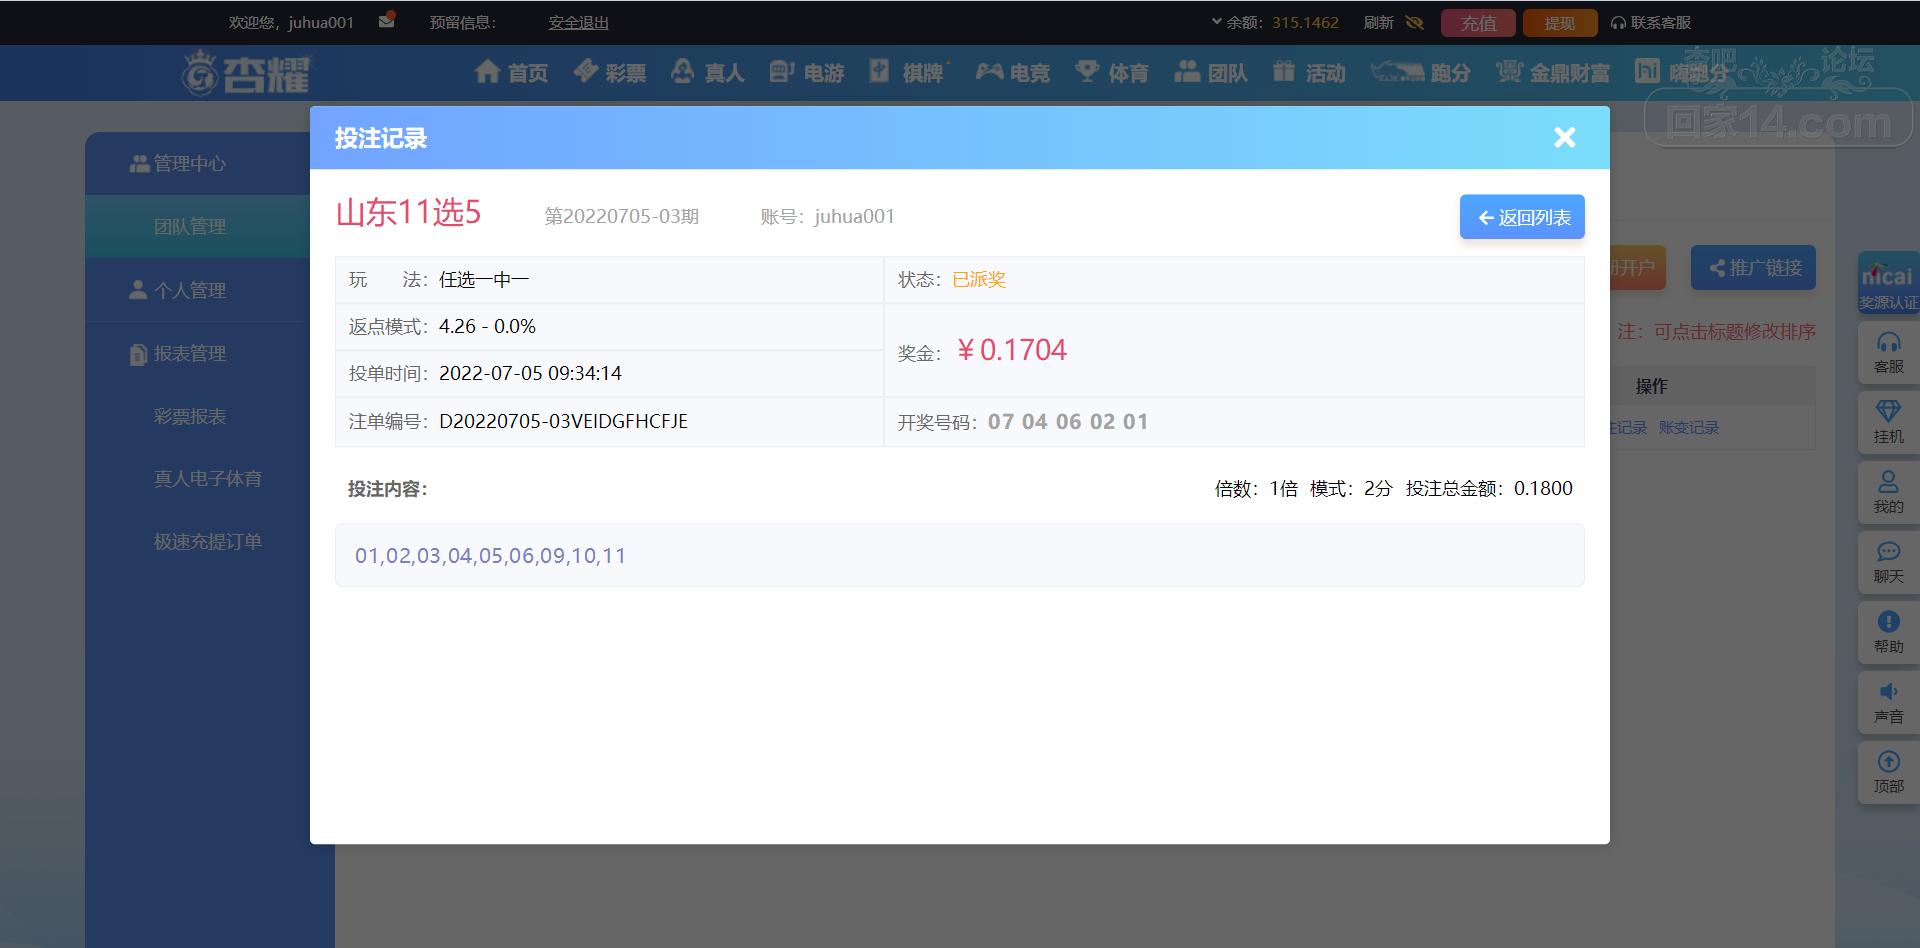Screen dimensions: 1920x948
Task: Toggle the balance hide eye icon
Action: point(1414,22)
